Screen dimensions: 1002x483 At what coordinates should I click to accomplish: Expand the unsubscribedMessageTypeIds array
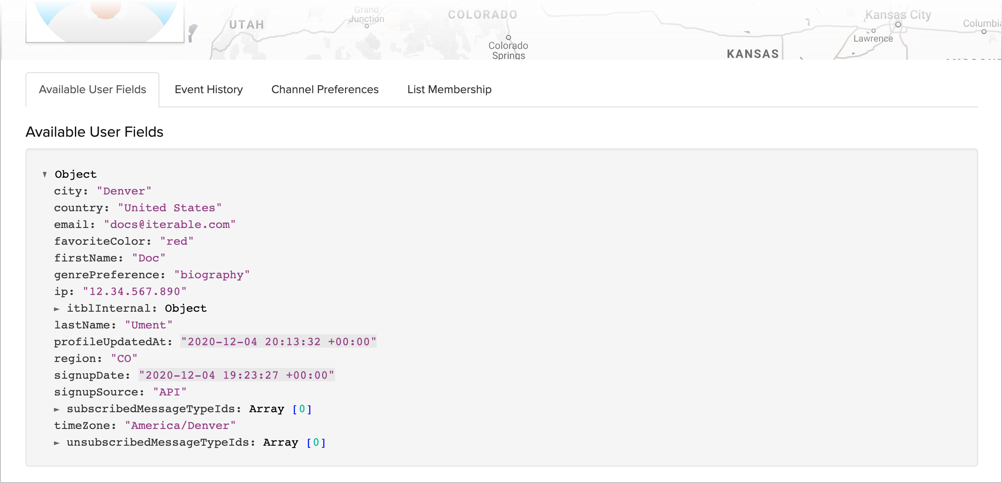point(57,443)
